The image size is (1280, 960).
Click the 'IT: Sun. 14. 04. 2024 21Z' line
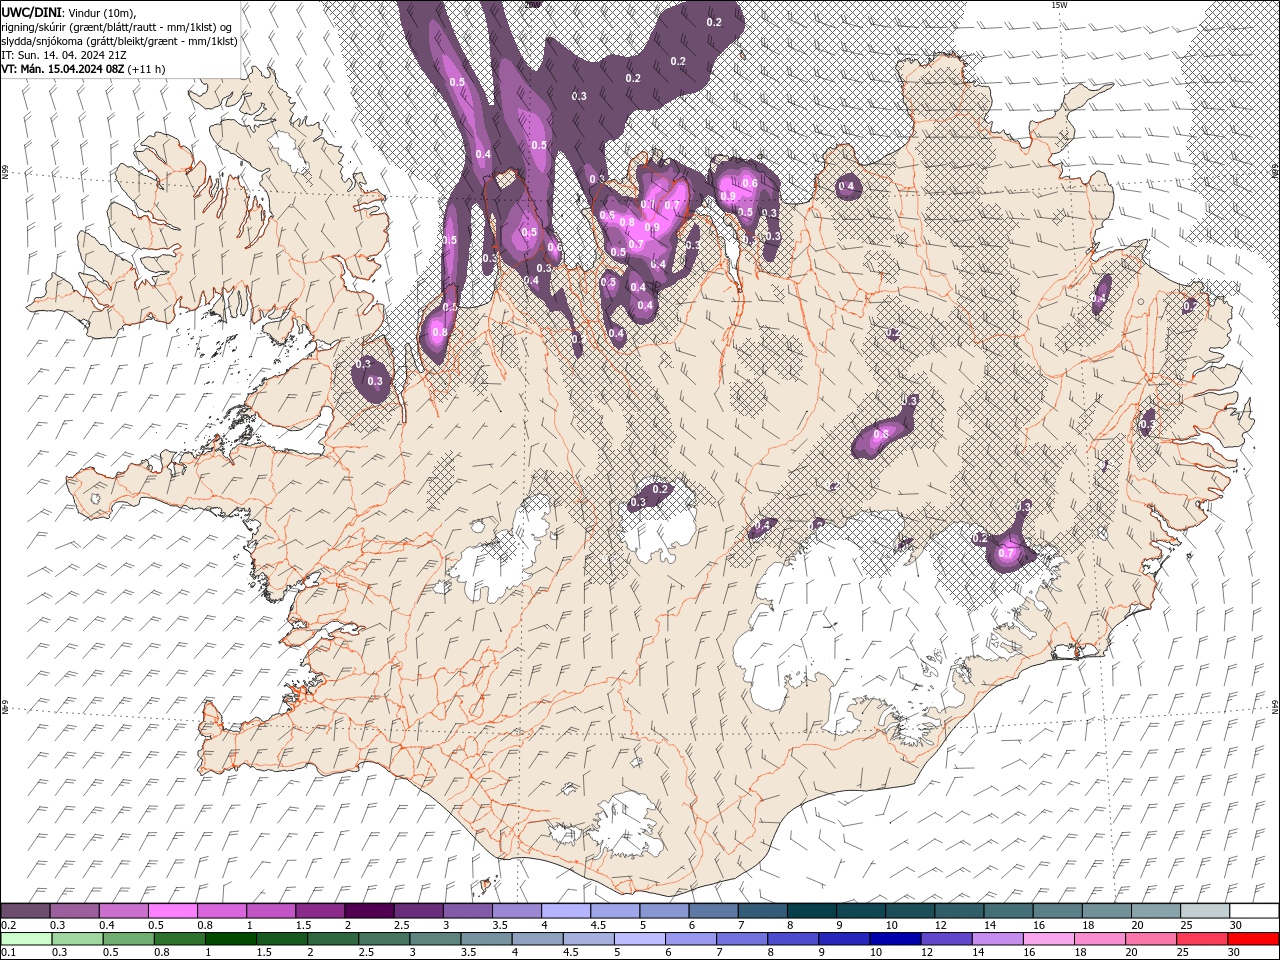tap(64, 55)
